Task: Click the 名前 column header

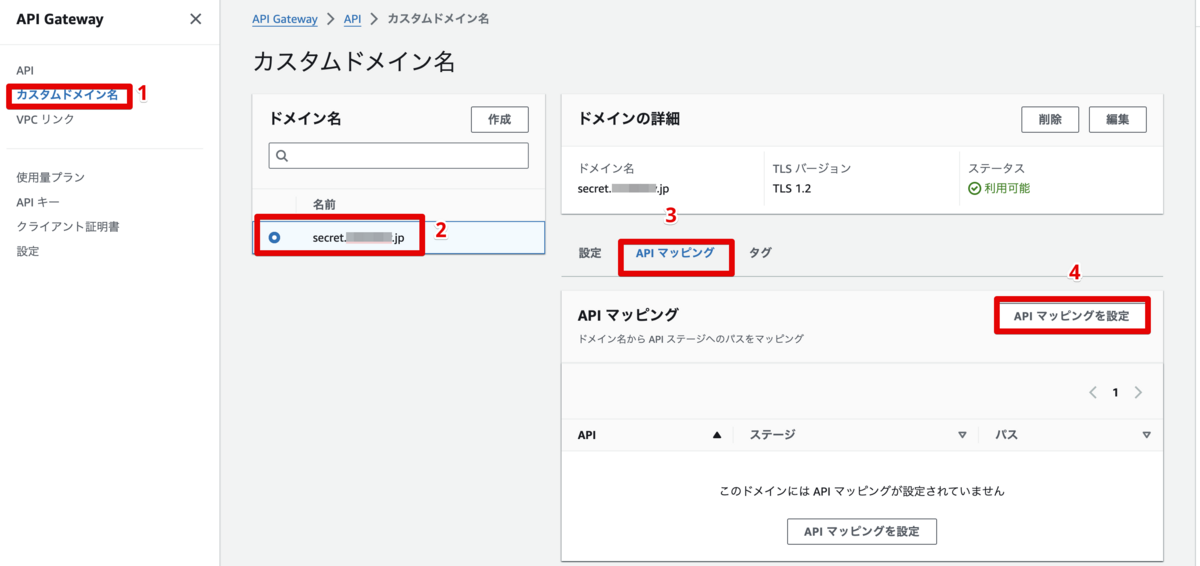Action: [x=324, y=204]
